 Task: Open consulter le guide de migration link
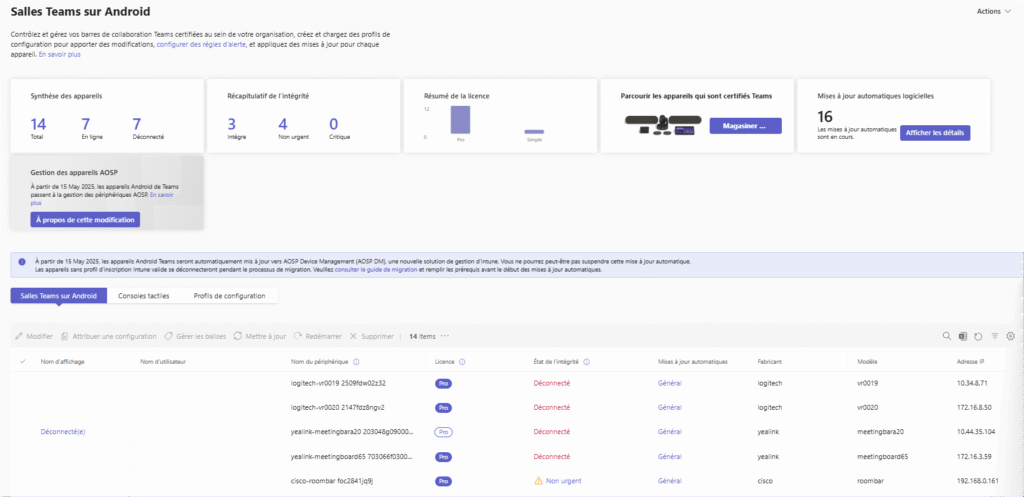tap(376, 270)
